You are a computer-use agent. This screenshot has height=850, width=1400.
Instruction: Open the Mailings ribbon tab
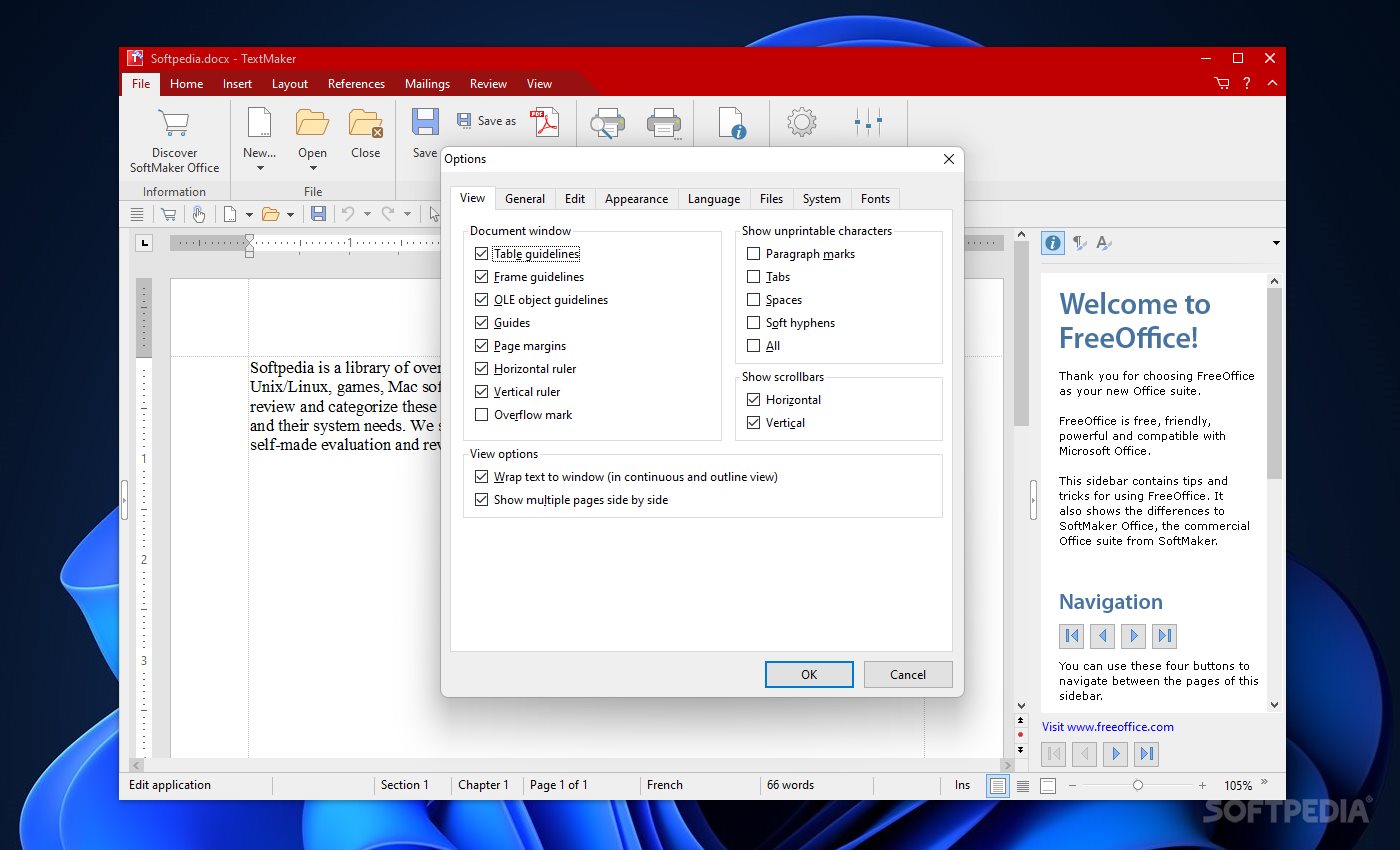coord(427,84)
